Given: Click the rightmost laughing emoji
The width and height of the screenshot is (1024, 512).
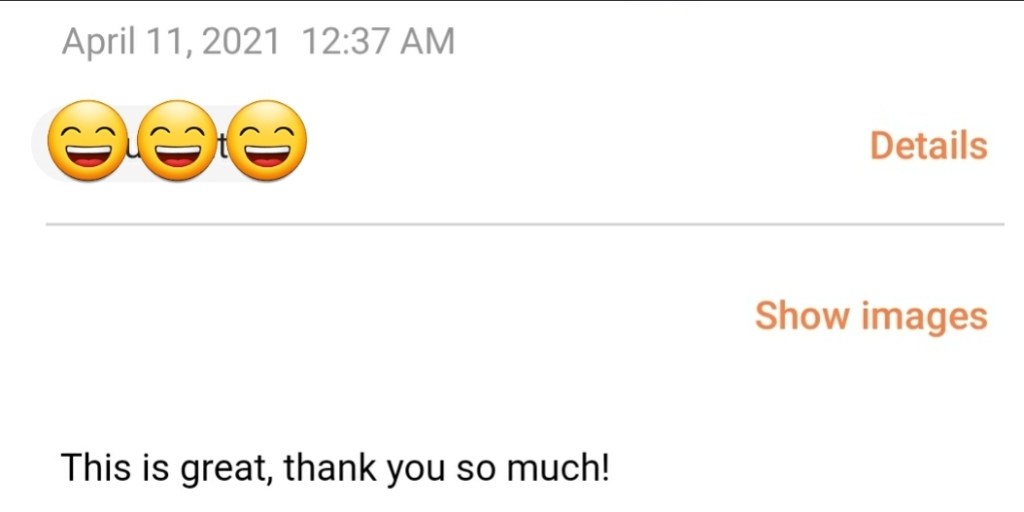Looking at the screenshot, I should [x=264, y=141].
